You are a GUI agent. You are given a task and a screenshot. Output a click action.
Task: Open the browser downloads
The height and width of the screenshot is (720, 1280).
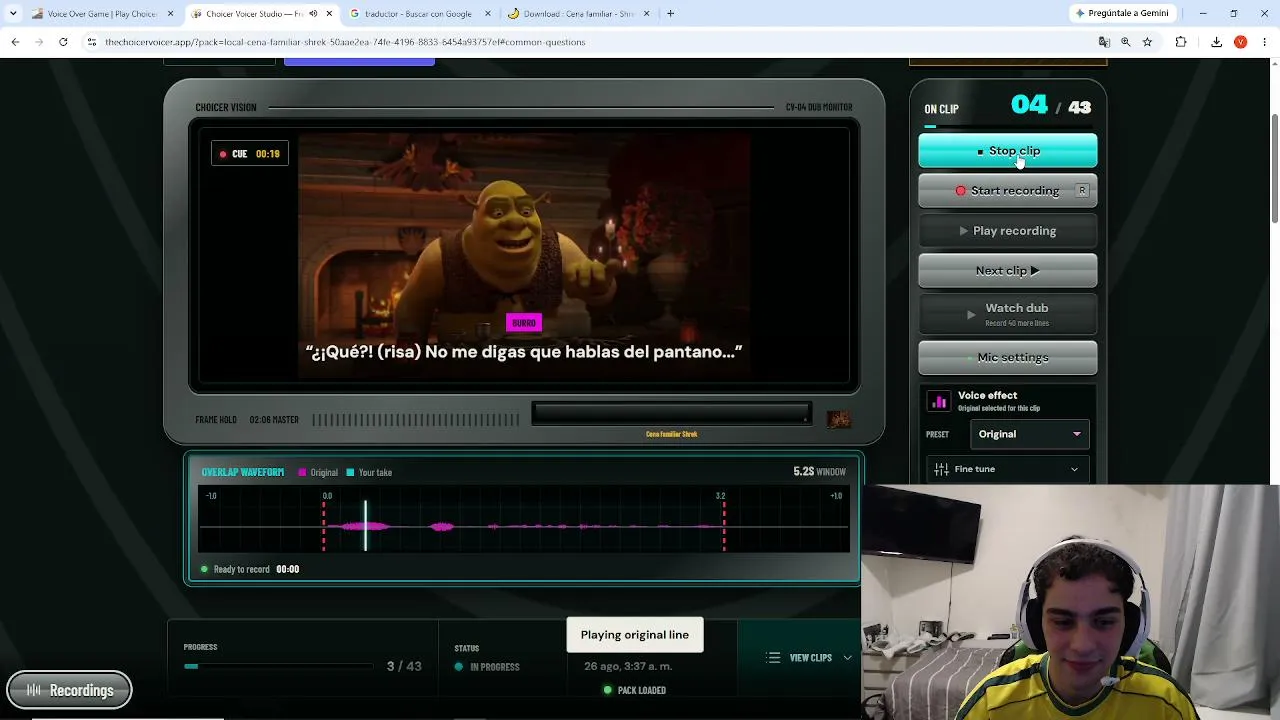(1217, 42)
